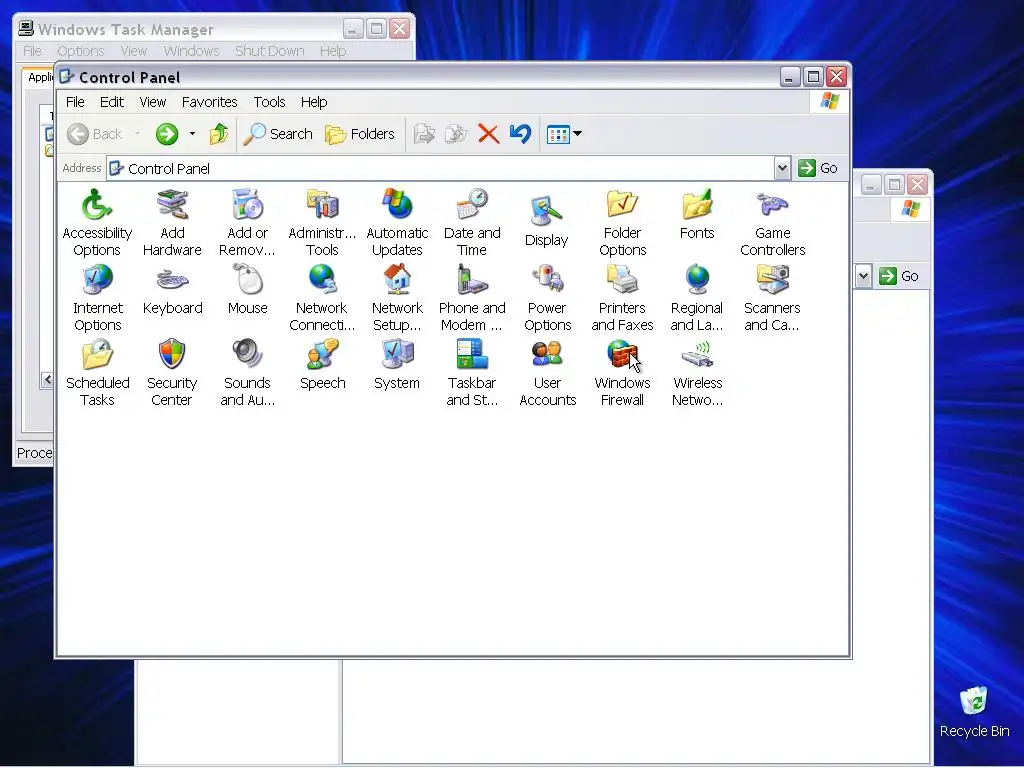Expand address dropdown in background window
The image size is (1024, 768).
pyautogui.click(x=863, y=276)
